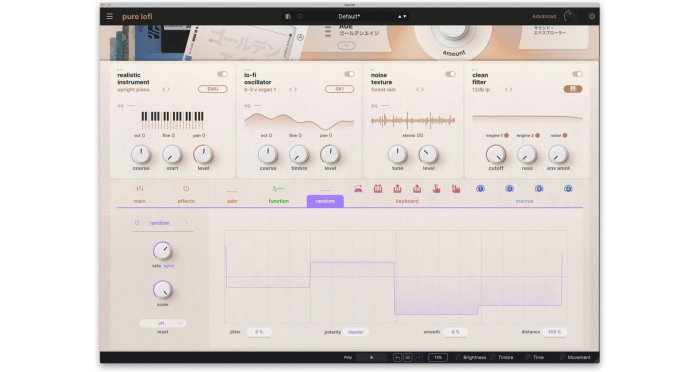Open the hamburger main menu
The image size is (700, 372).
click(109, 17)
